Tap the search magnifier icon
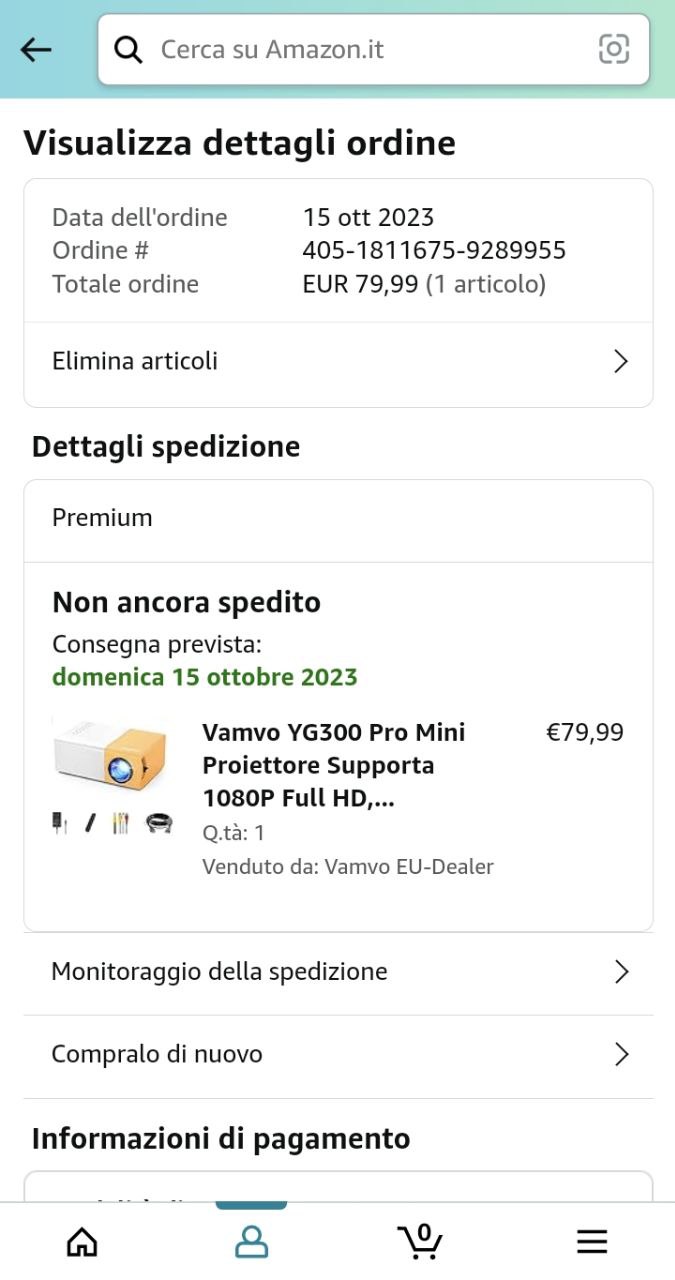Image resolution: width=675 pixels, height=1280 pixels. 128,50
